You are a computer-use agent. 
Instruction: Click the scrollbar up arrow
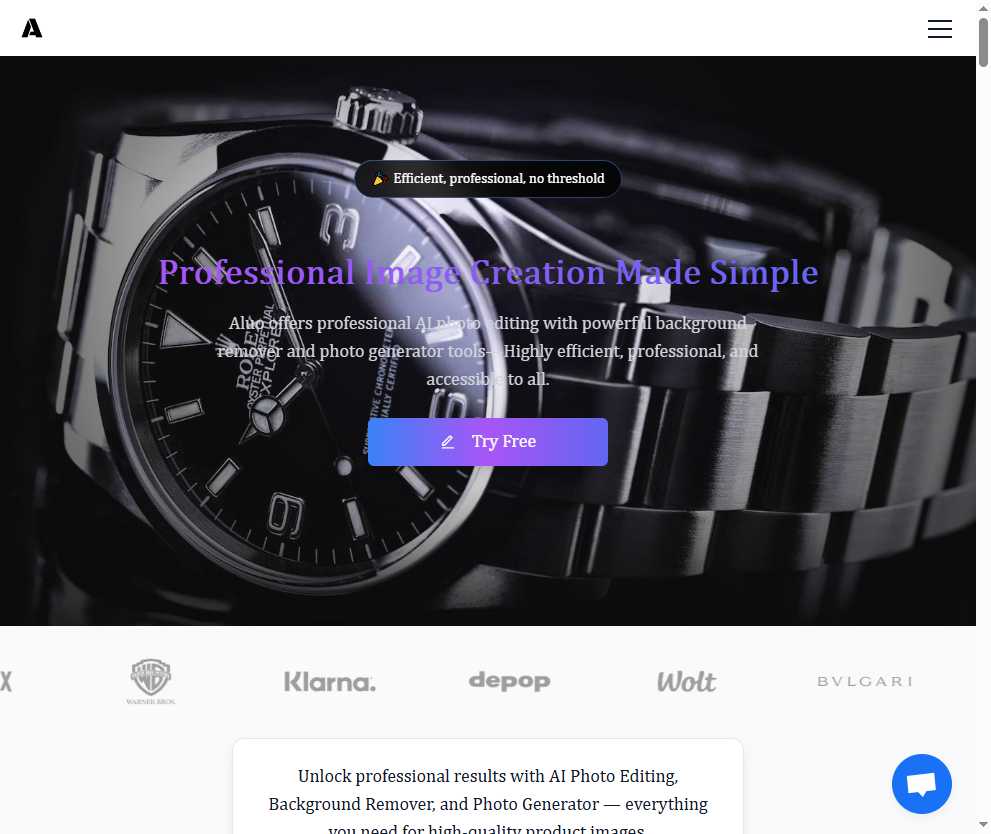click(x=983, y=8)
